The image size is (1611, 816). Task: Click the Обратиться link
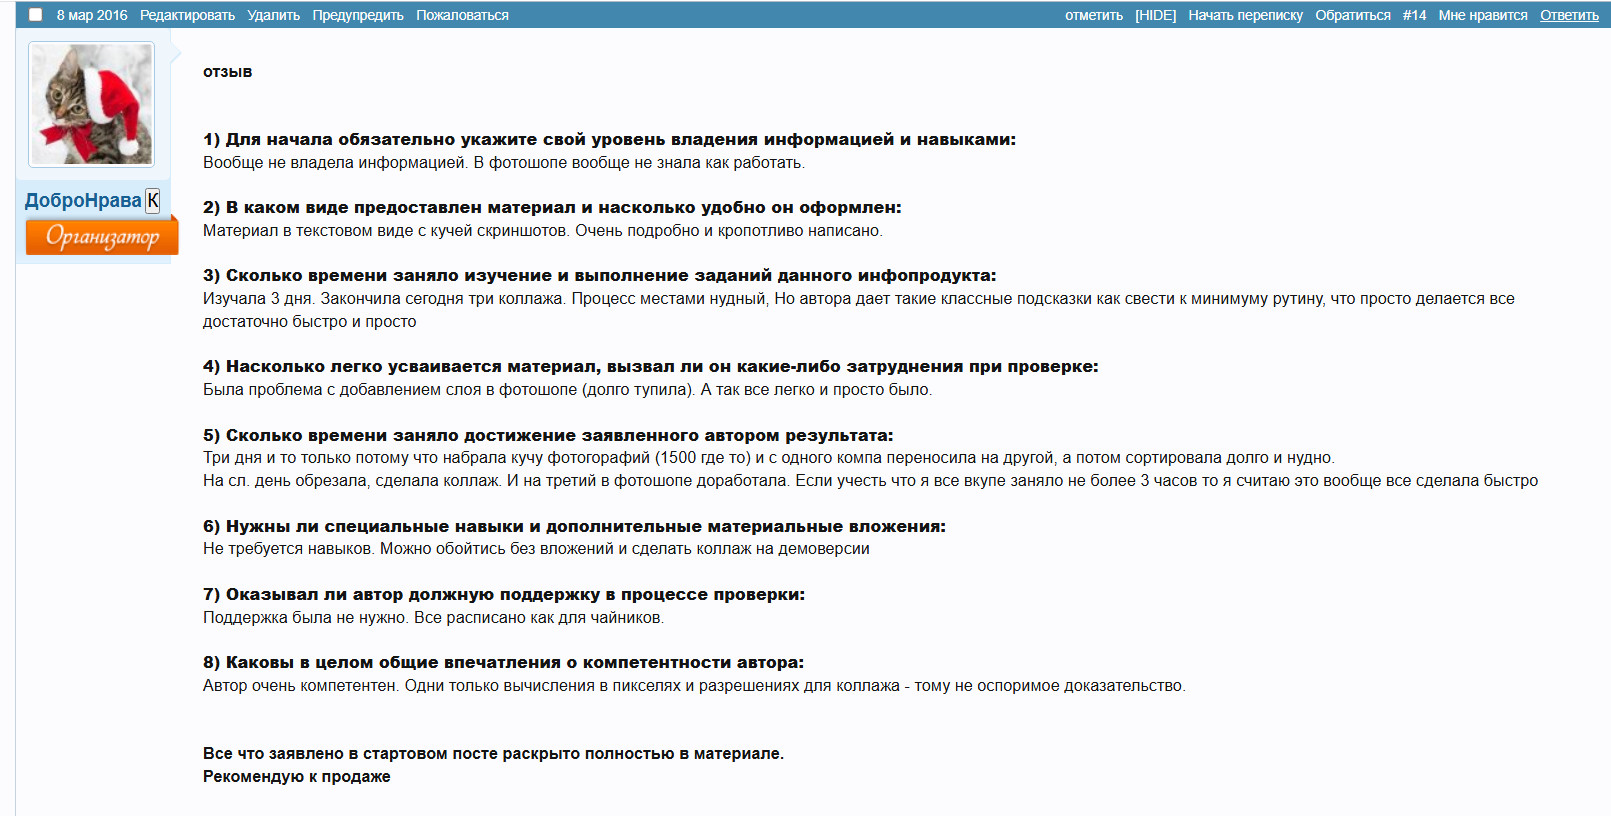click(x=1353, y=15)
